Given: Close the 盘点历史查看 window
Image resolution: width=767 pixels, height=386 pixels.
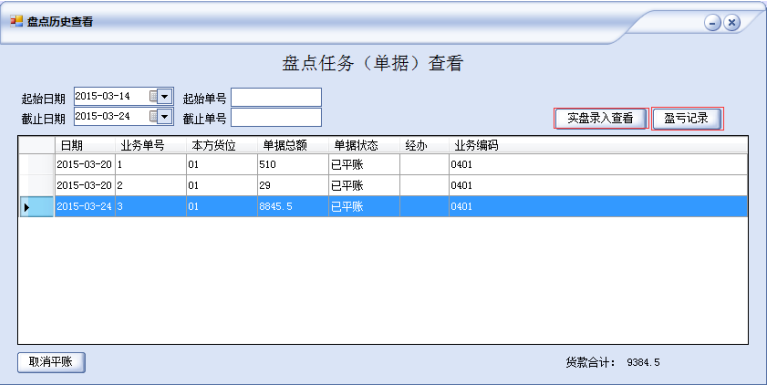Looking at the screenshot, I should coord(731,23).
